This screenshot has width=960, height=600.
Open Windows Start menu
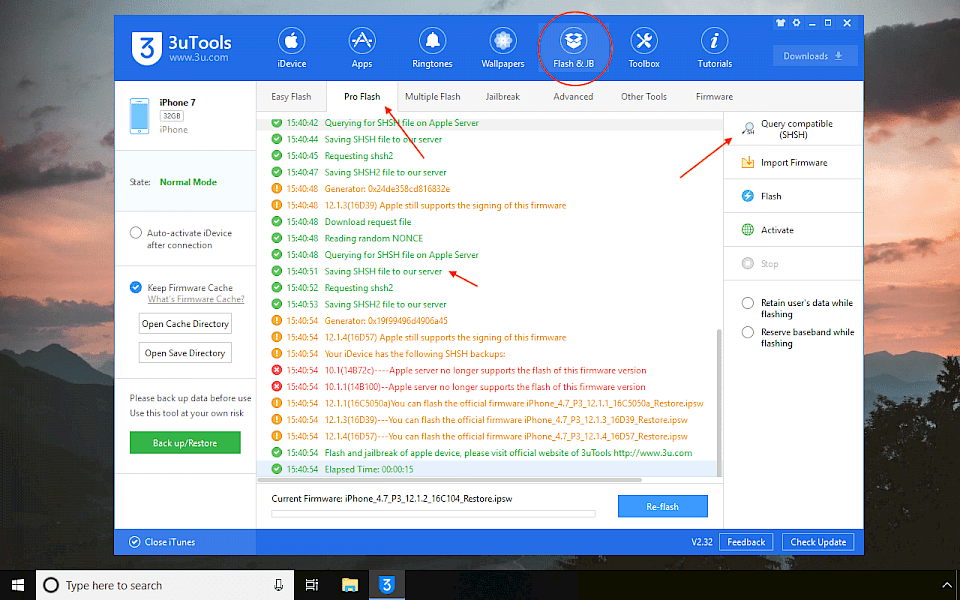pyautogui.click(x=18, y=585)
